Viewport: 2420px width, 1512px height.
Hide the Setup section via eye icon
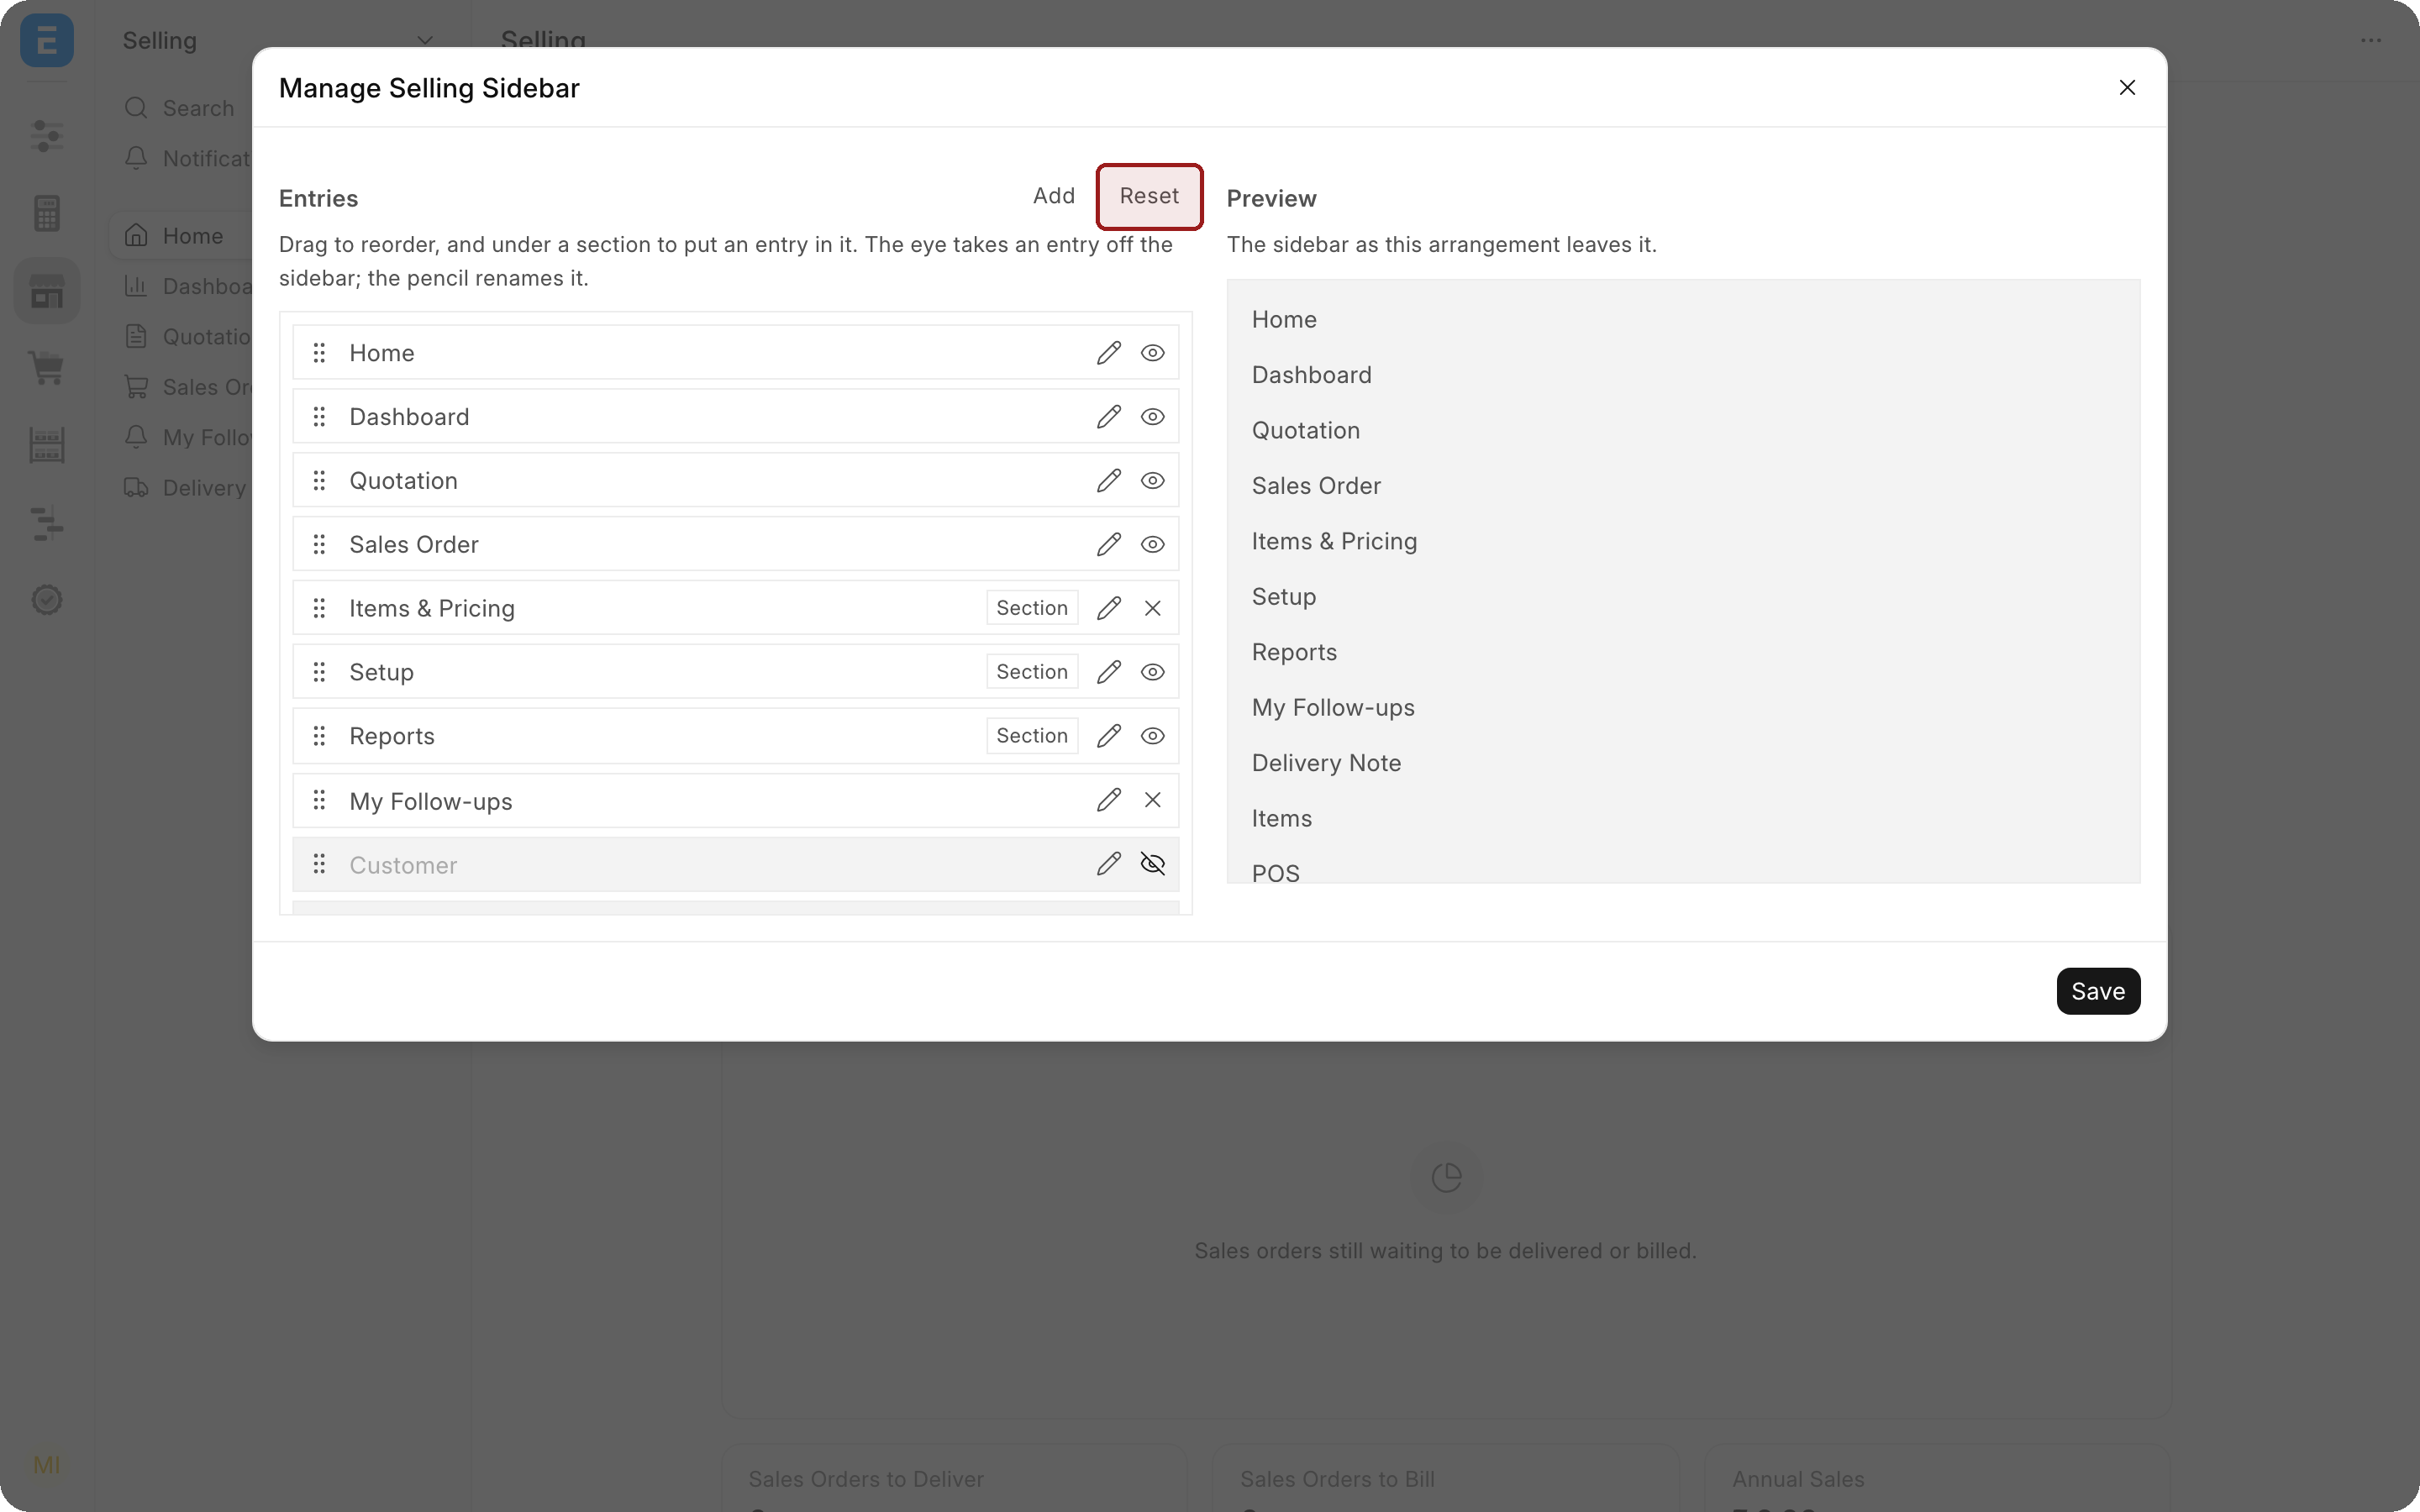click(x=1152, y=672)
